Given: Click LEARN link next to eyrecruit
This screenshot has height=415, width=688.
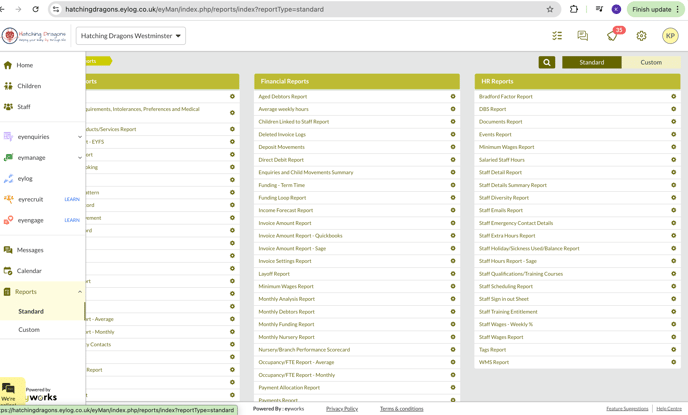Looking at the screenshot, I should [72, 199].
